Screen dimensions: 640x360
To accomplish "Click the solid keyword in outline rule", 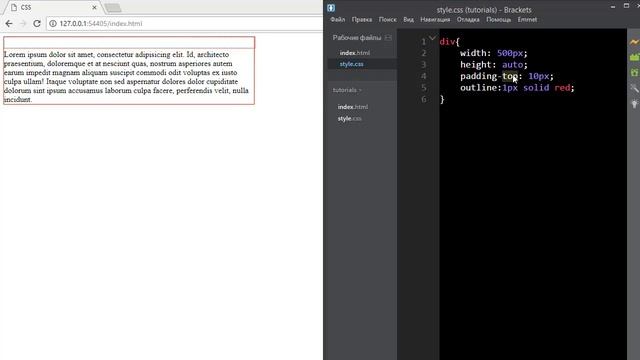I will [x=536, y=87].
